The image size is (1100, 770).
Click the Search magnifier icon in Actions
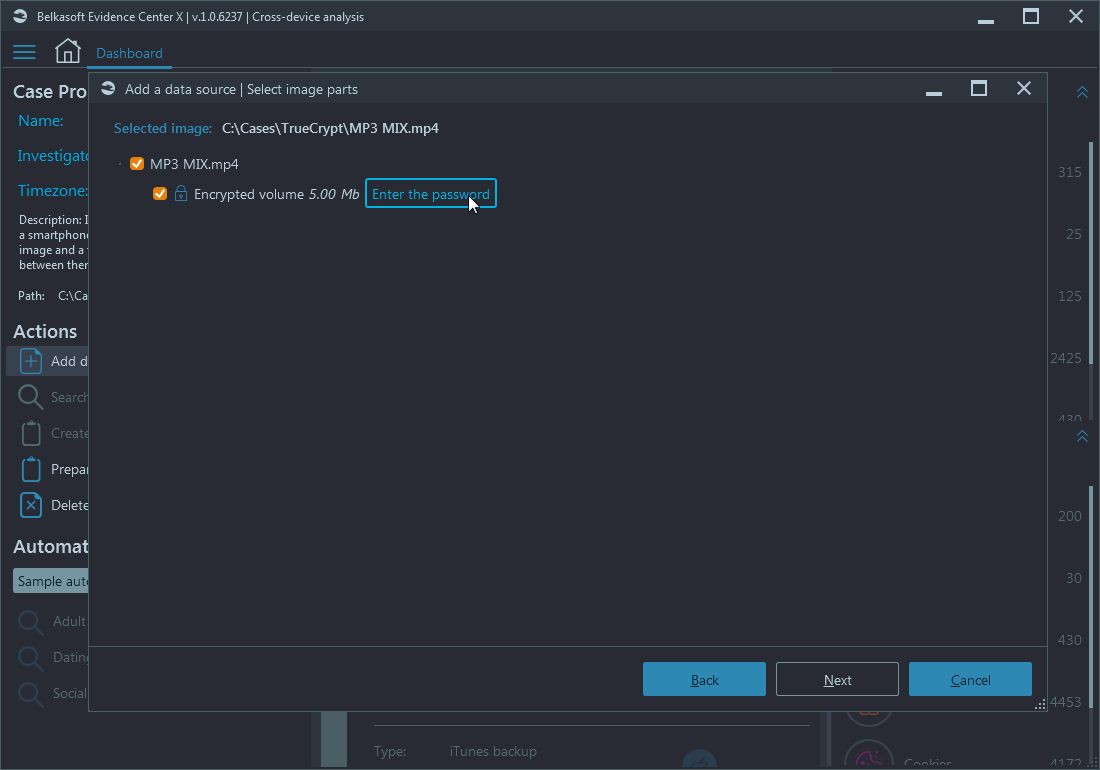(30, 397)
